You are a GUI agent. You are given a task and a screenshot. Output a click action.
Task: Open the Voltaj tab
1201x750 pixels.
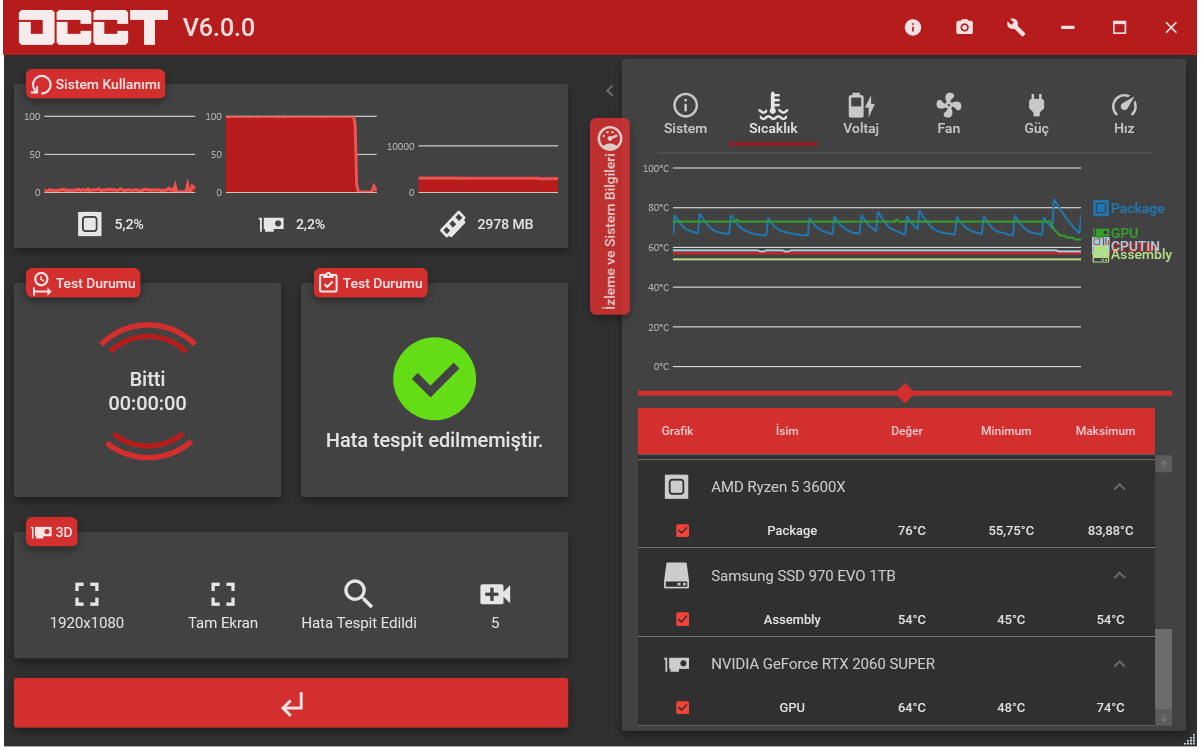click(x=861, y=115)
